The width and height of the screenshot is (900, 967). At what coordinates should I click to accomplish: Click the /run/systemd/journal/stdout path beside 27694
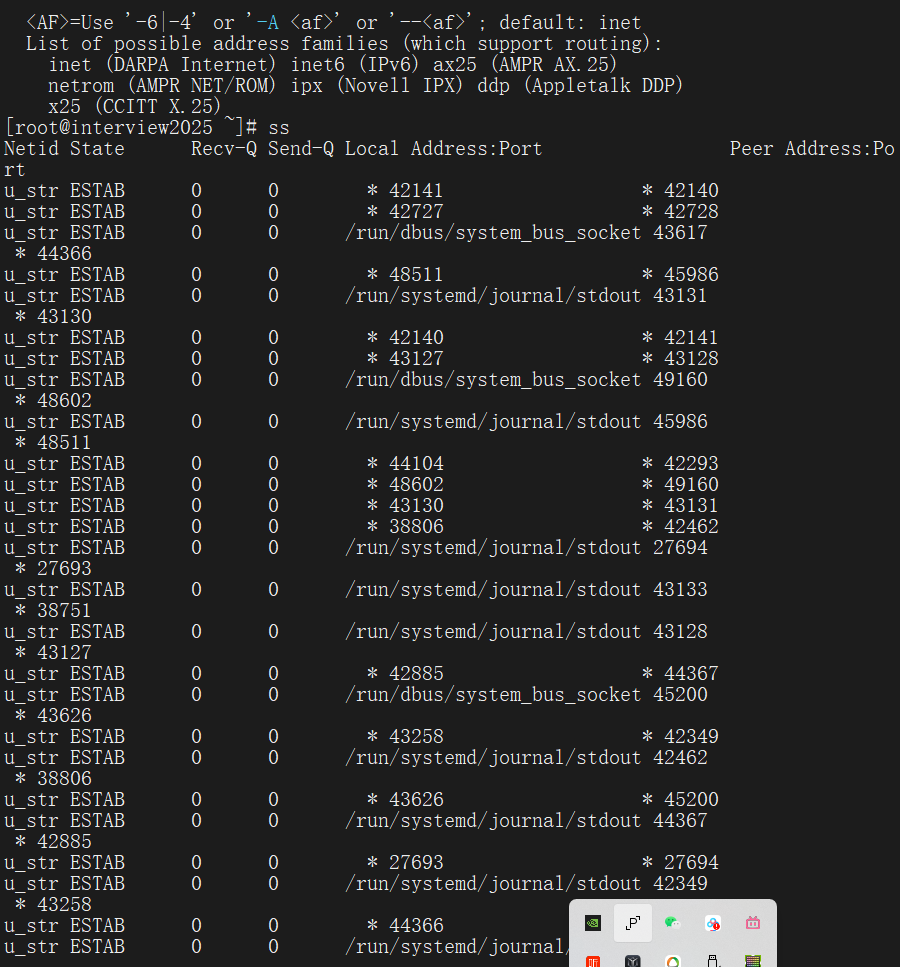pyautogui.click(x=493, y=548)
